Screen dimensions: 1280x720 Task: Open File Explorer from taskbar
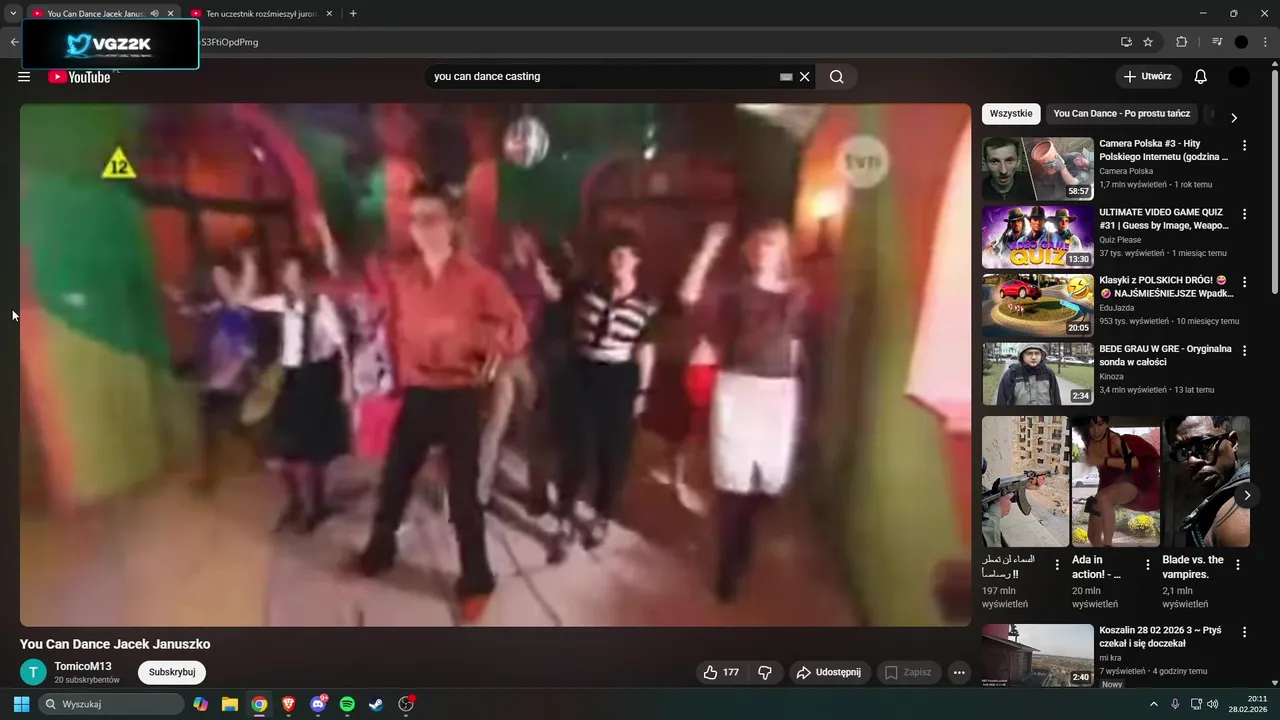tap(230, 704)
